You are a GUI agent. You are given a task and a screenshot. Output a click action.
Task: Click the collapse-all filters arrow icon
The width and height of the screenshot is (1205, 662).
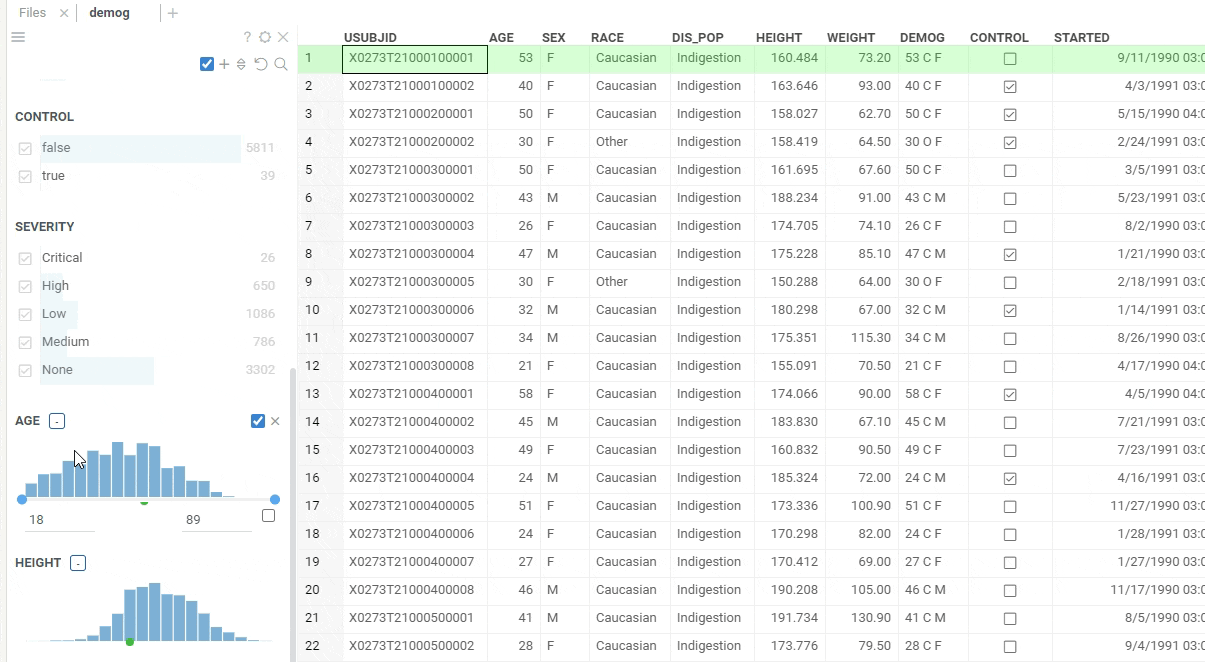239,63
